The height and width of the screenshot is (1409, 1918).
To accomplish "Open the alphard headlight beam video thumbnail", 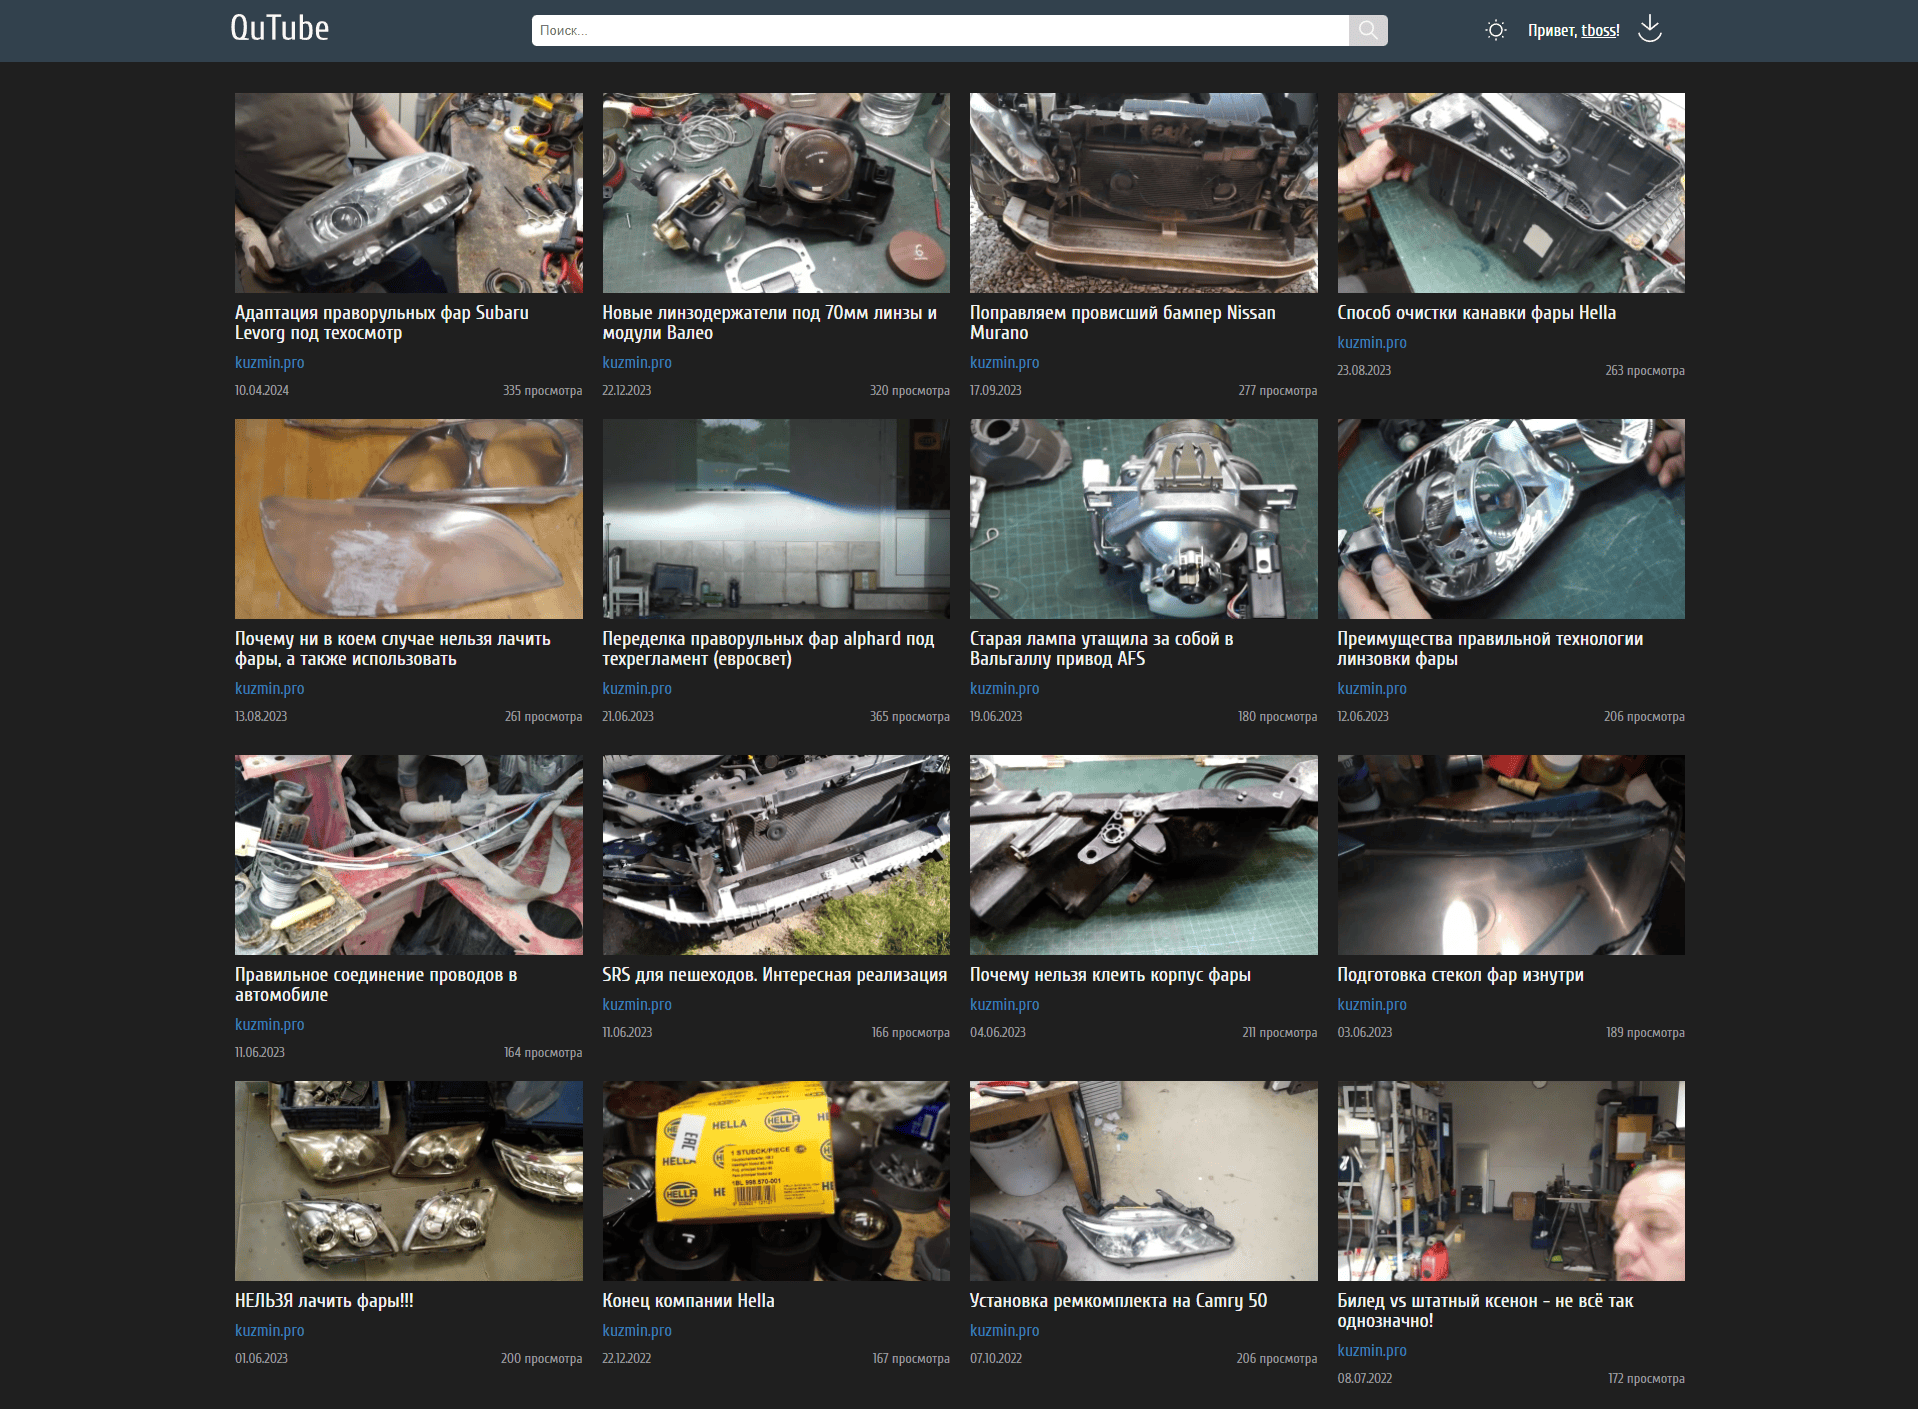I will click(775, 519).
